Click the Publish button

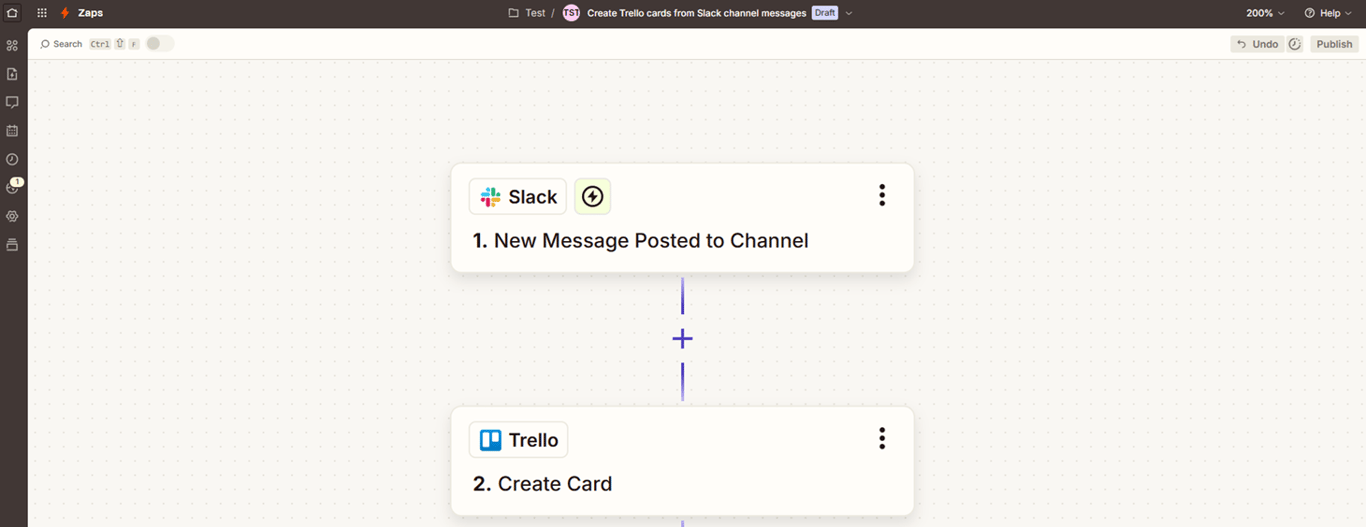[1334, 44]
